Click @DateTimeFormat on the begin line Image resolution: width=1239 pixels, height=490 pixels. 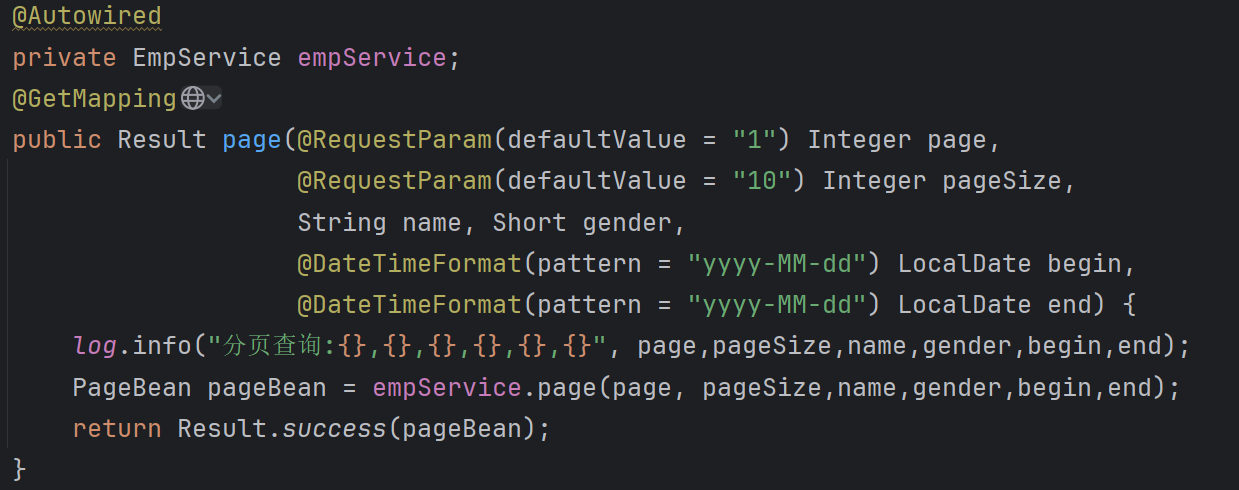click(x=409, y=263)
